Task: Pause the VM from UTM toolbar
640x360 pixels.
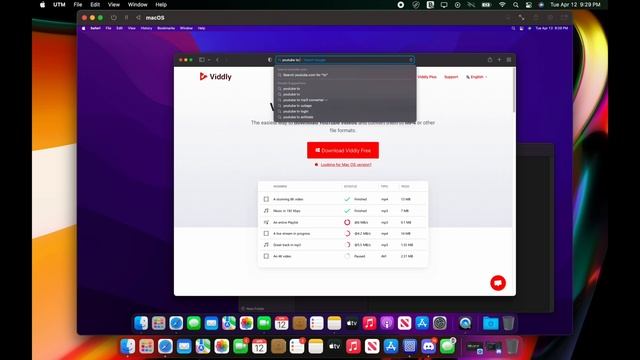Action: (x=126, y=18)
